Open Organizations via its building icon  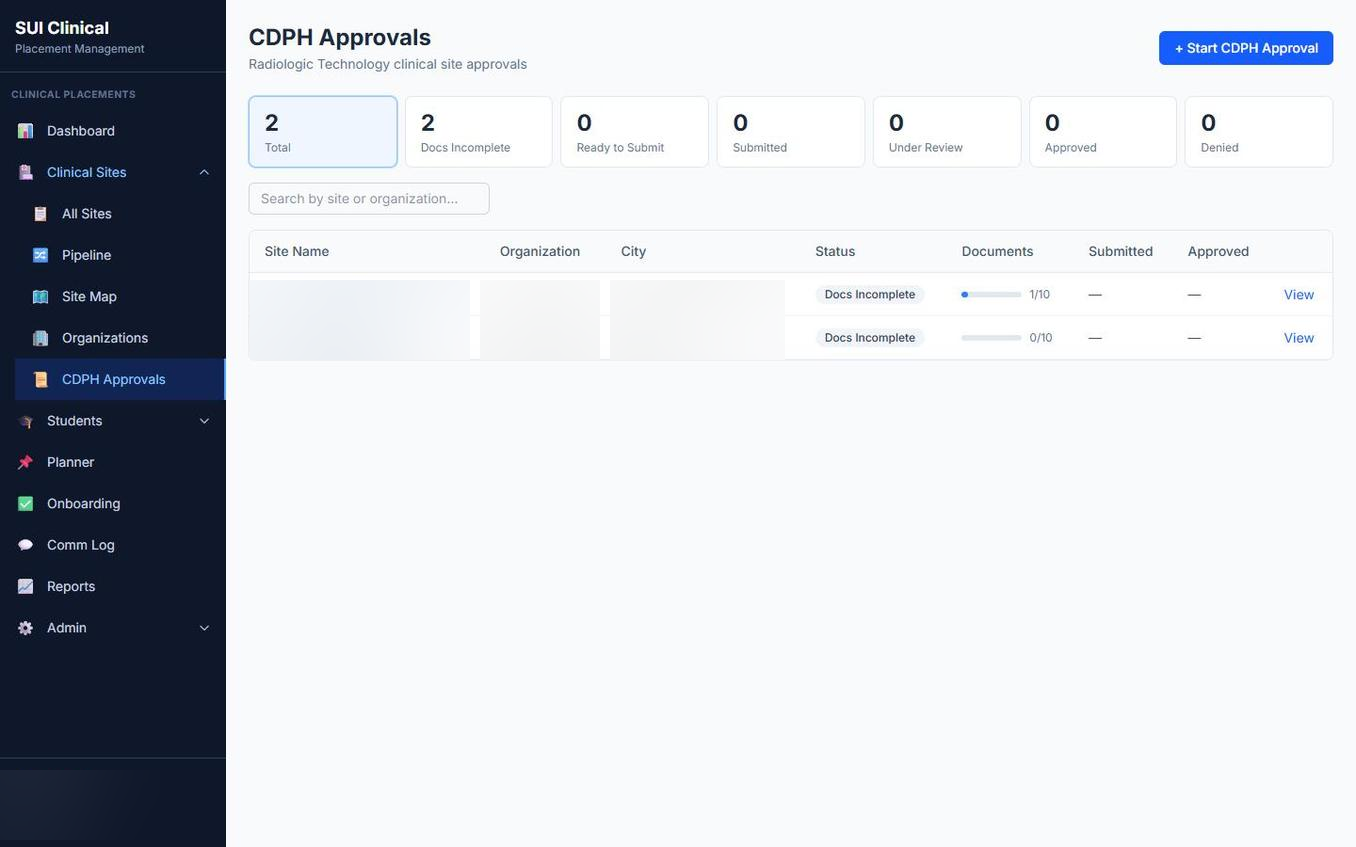(x=39, y=338)
